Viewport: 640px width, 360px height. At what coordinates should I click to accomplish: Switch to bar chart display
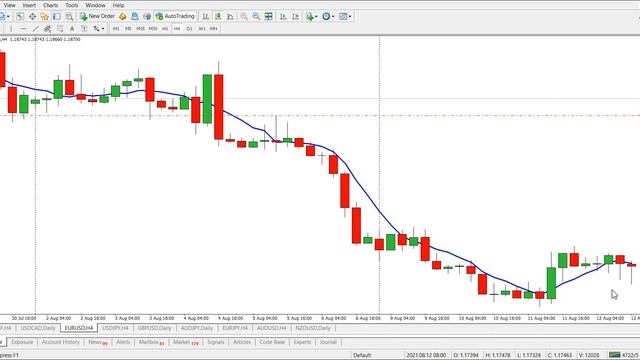pos(206,16)
